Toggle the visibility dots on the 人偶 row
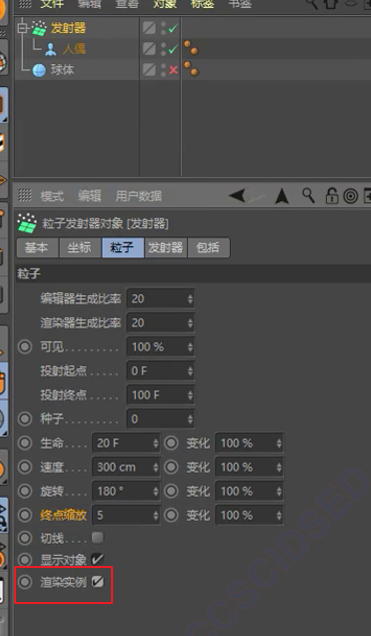This screenshot has height=636, width=371. point(163,49)
